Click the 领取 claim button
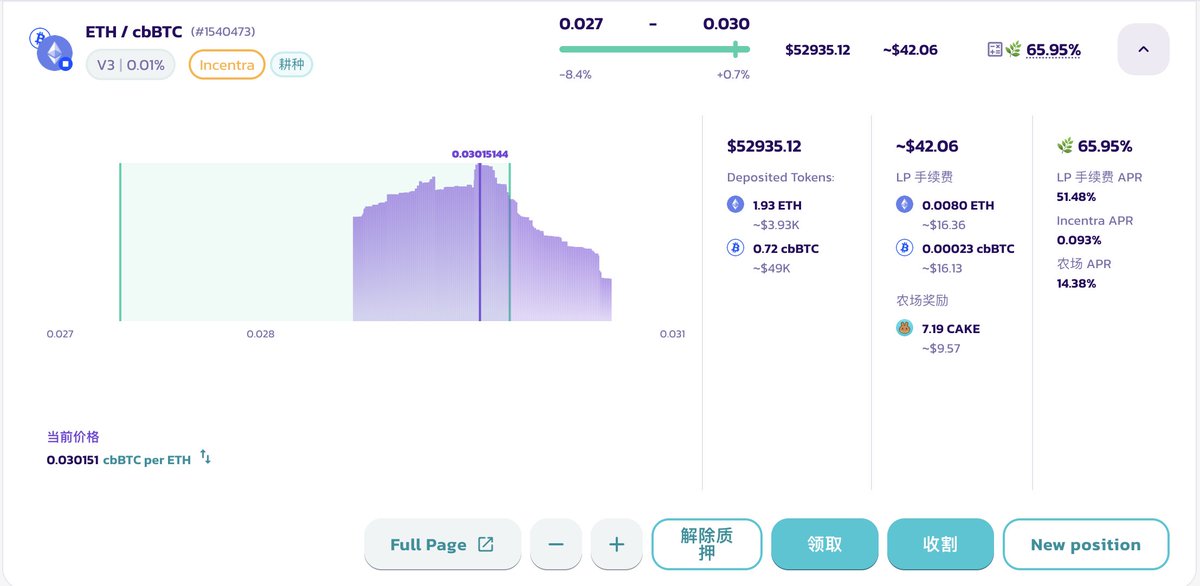 tap(825, 544)
